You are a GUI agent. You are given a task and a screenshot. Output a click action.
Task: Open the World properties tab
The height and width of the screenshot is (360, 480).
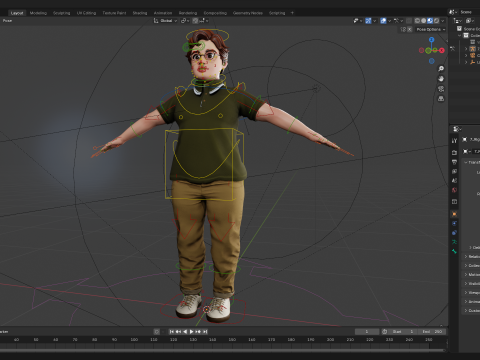point(454,190)
